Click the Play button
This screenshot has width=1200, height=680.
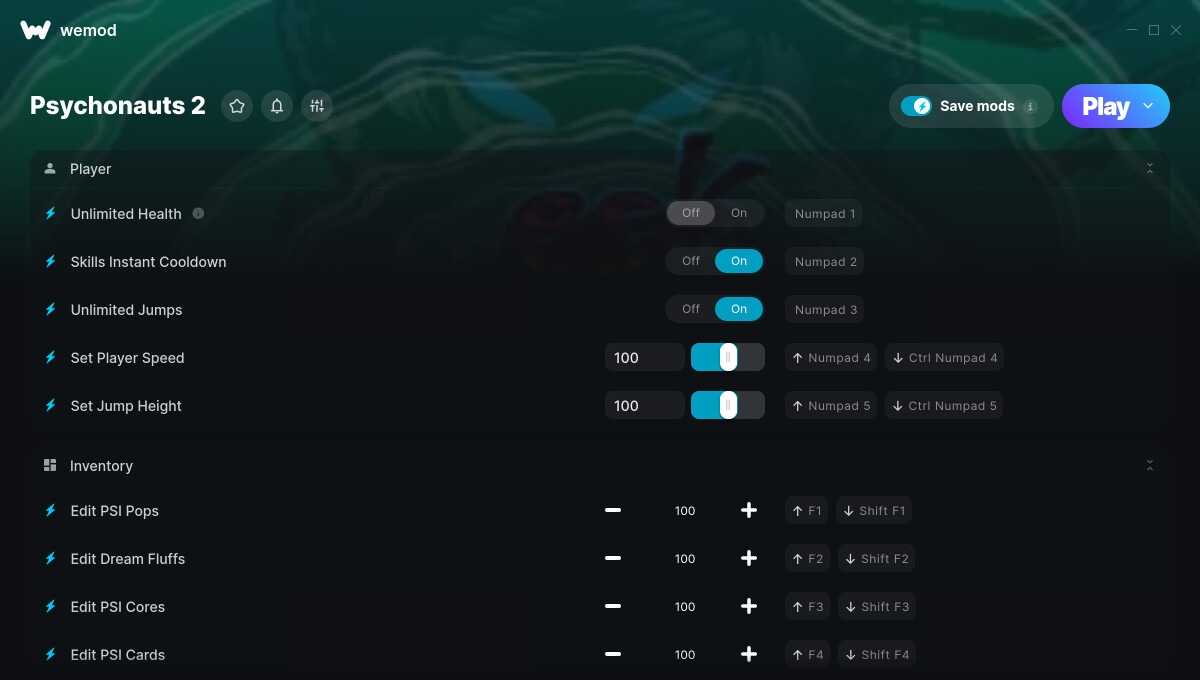[1105, 106]
